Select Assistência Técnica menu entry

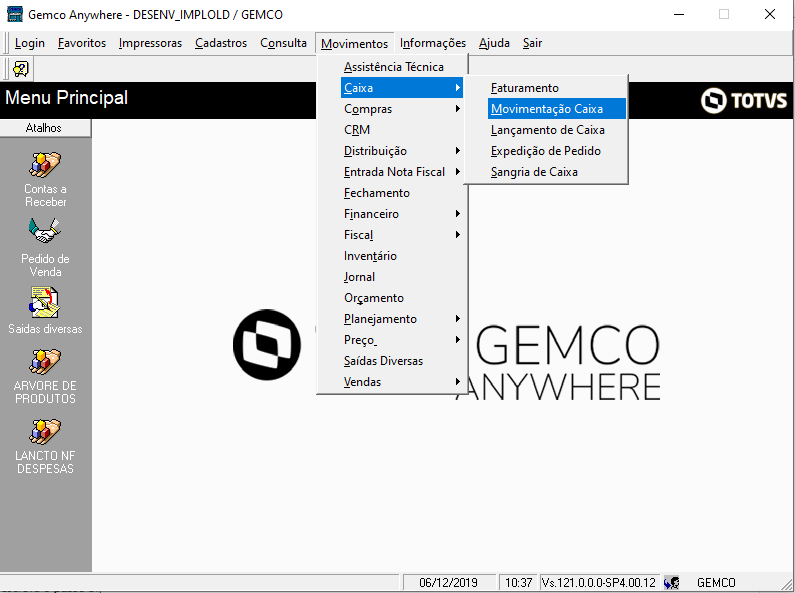(392, 67)
